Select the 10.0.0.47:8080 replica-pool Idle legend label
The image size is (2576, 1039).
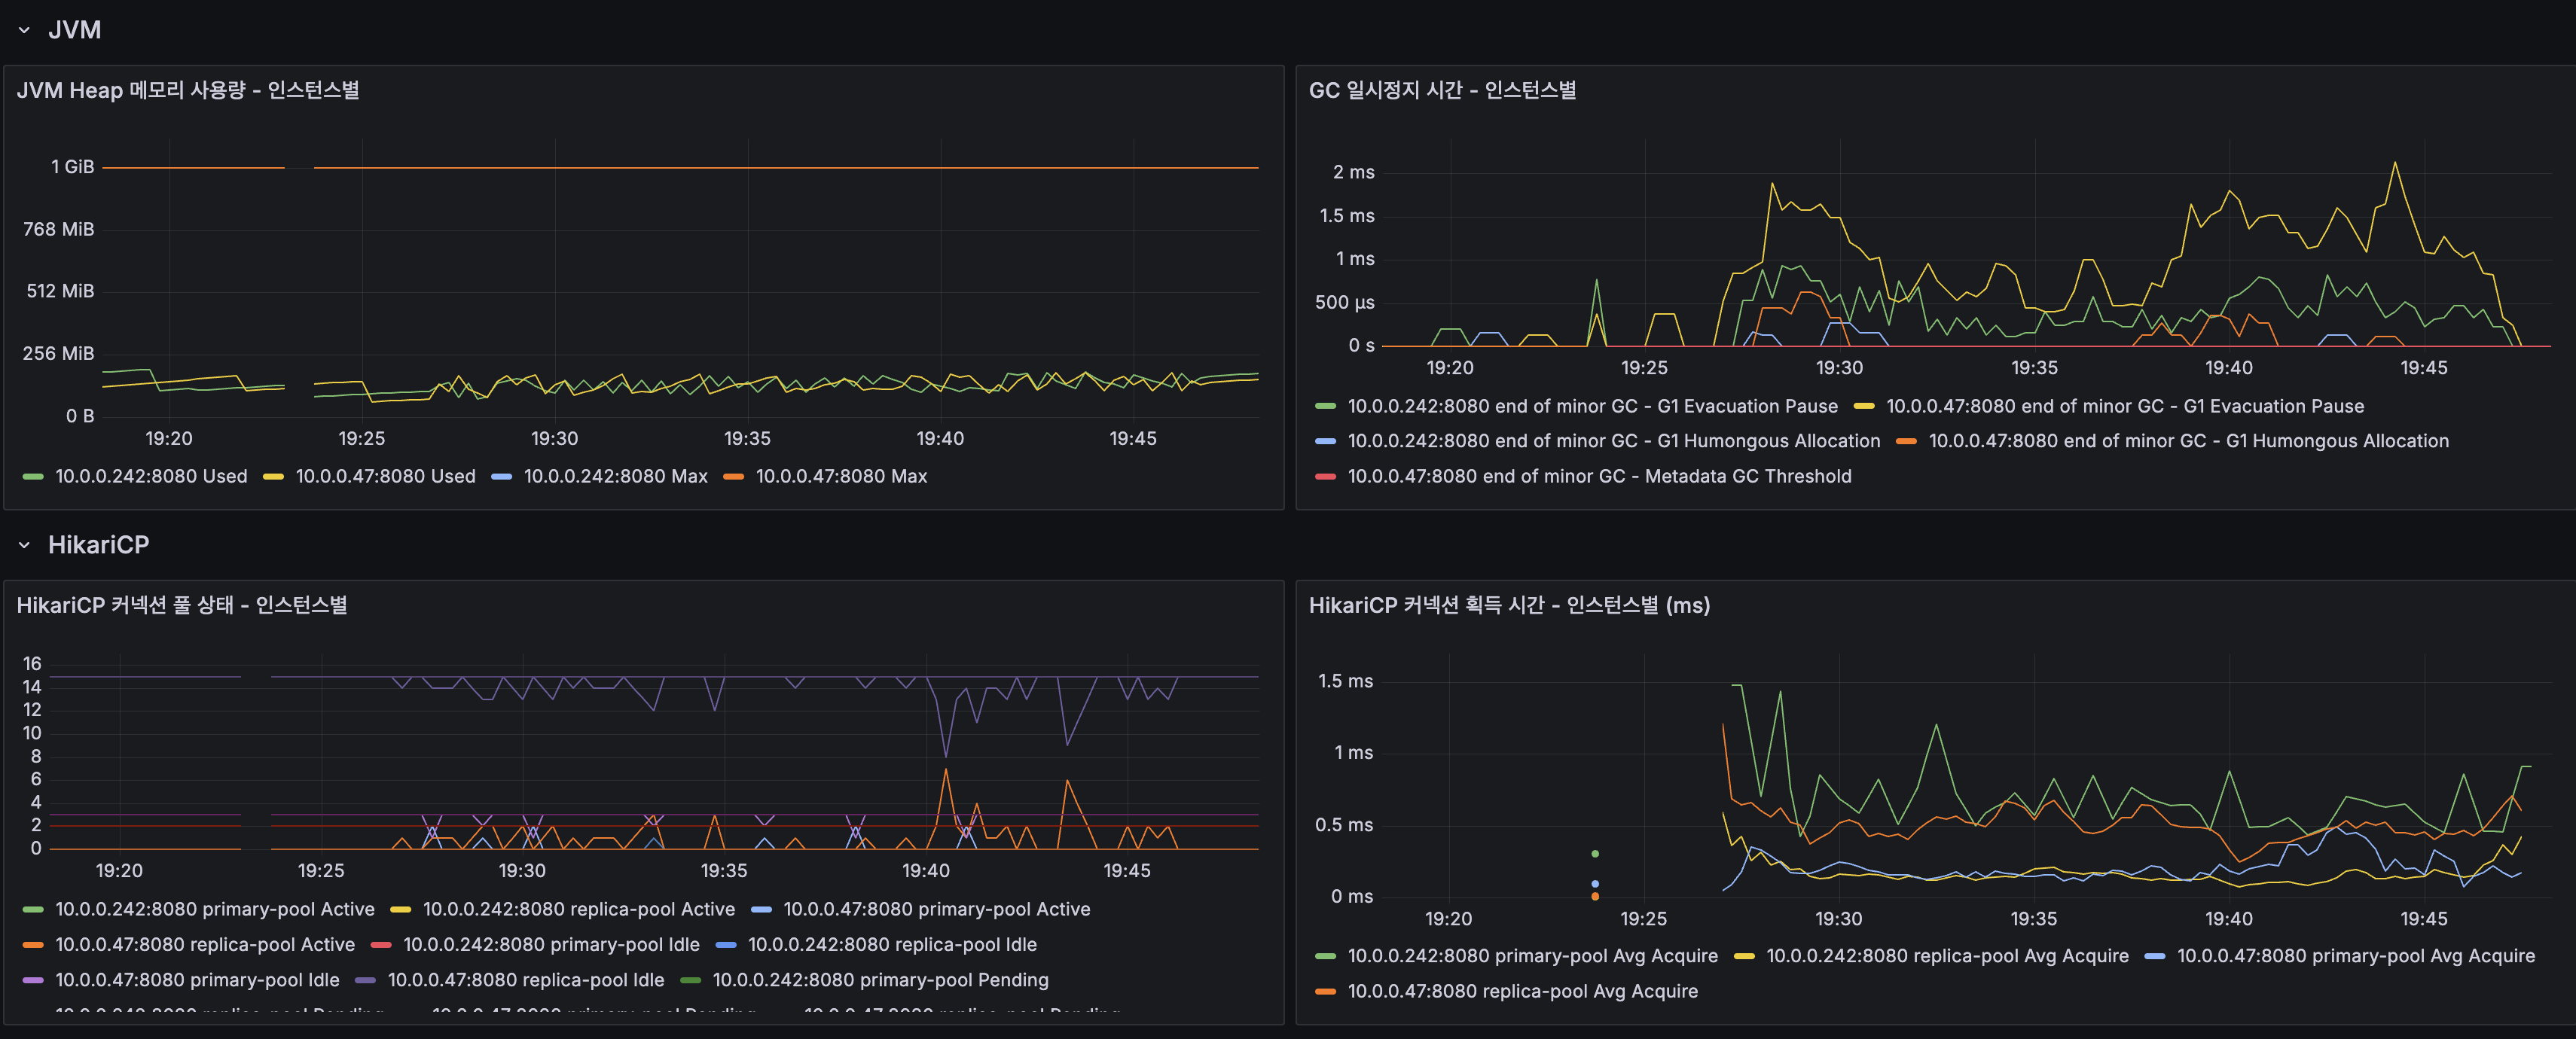click(x=525, y=980)
